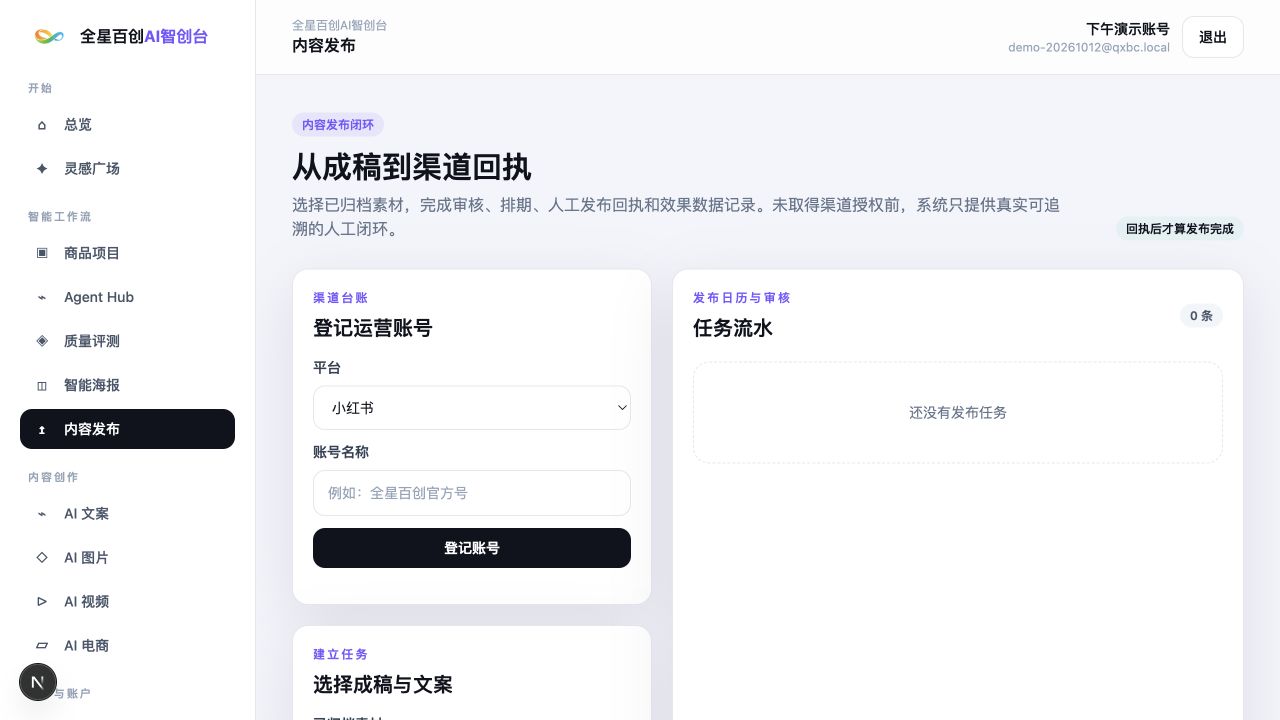The height and width of the screenshot is (720, 1280).
Task: Click the 内容创作 sidebar group label
Action: pyautogui.click(x=53, y=477)
